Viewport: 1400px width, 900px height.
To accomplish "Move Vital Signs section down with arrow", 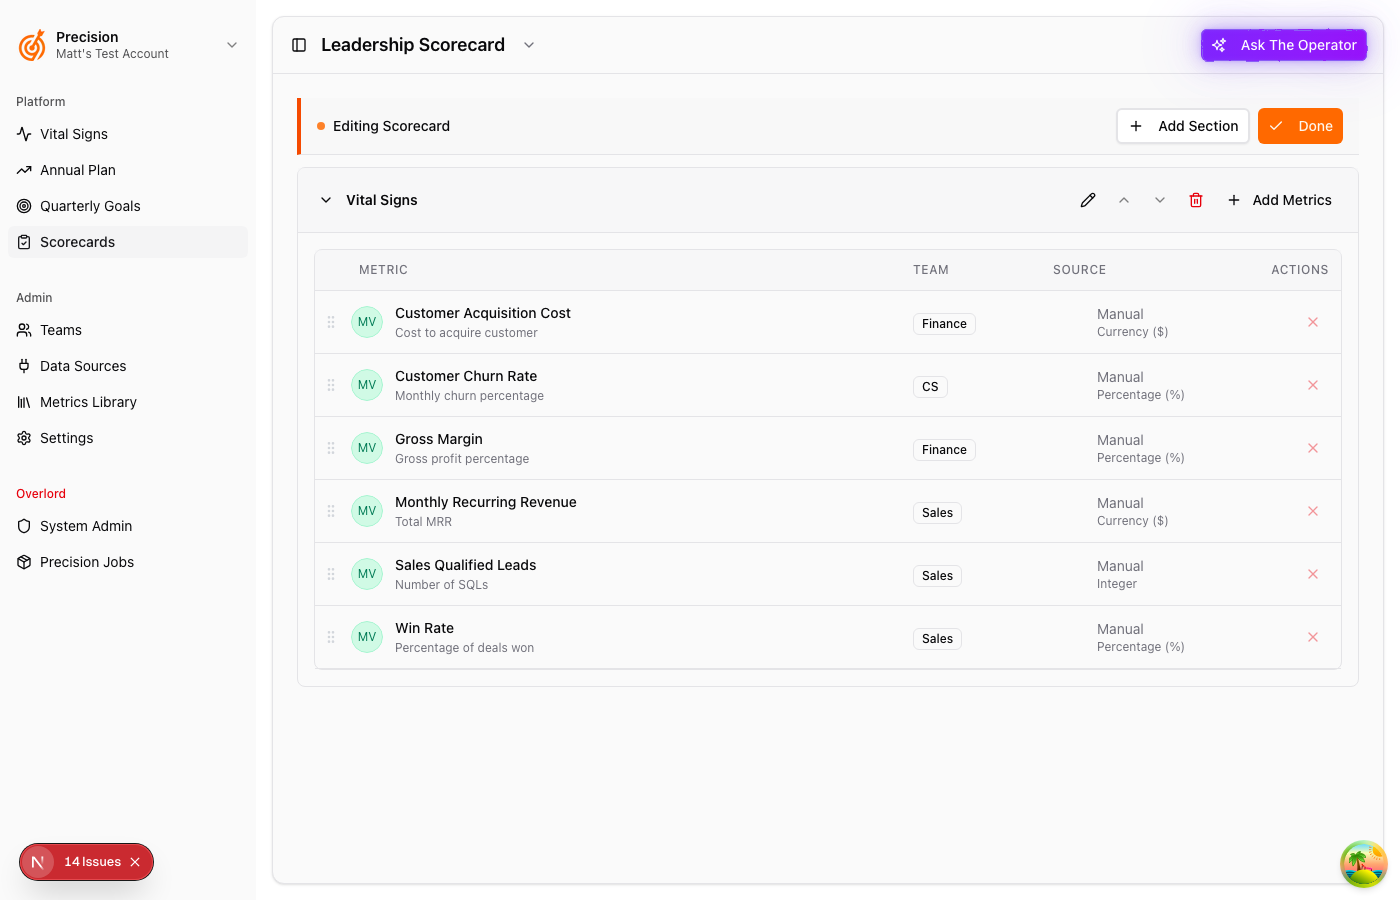I will pyautogui.click(x=1160, y=200).
